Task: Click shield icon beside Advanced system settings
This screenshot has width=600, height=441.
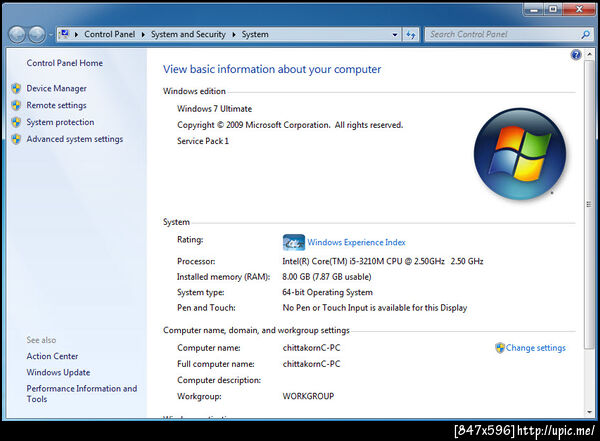Action: tap(16, 139)
